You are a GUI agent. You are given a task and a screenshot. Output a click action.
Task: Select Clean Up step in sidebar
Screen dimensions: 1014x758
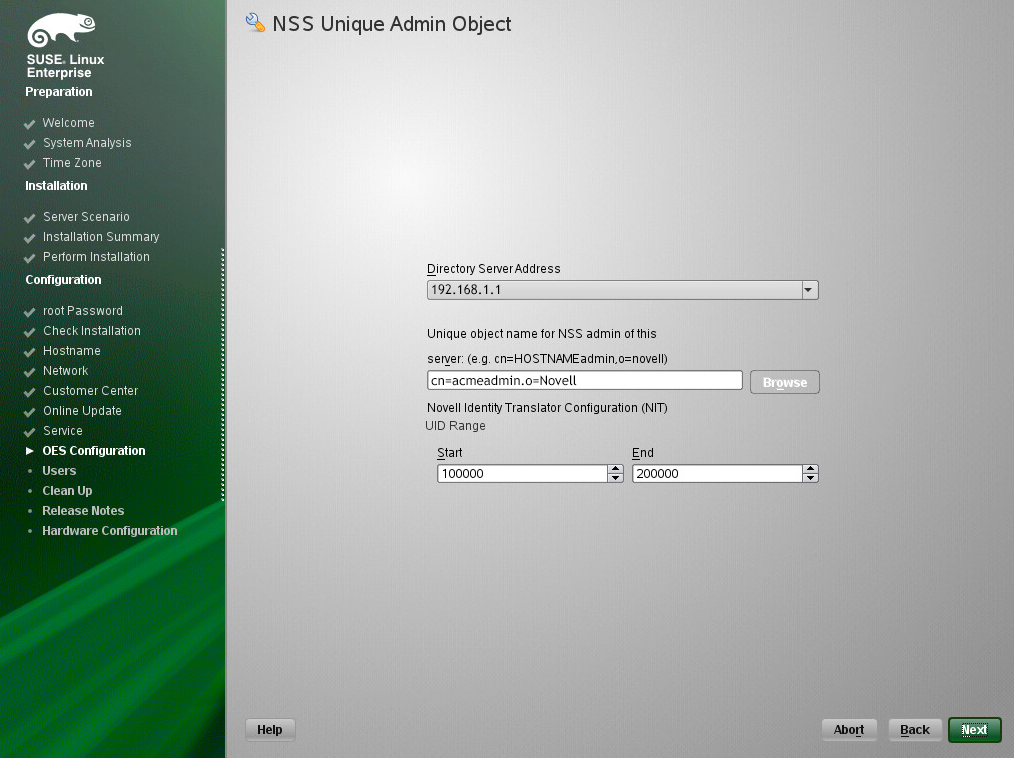pos(67,491)
